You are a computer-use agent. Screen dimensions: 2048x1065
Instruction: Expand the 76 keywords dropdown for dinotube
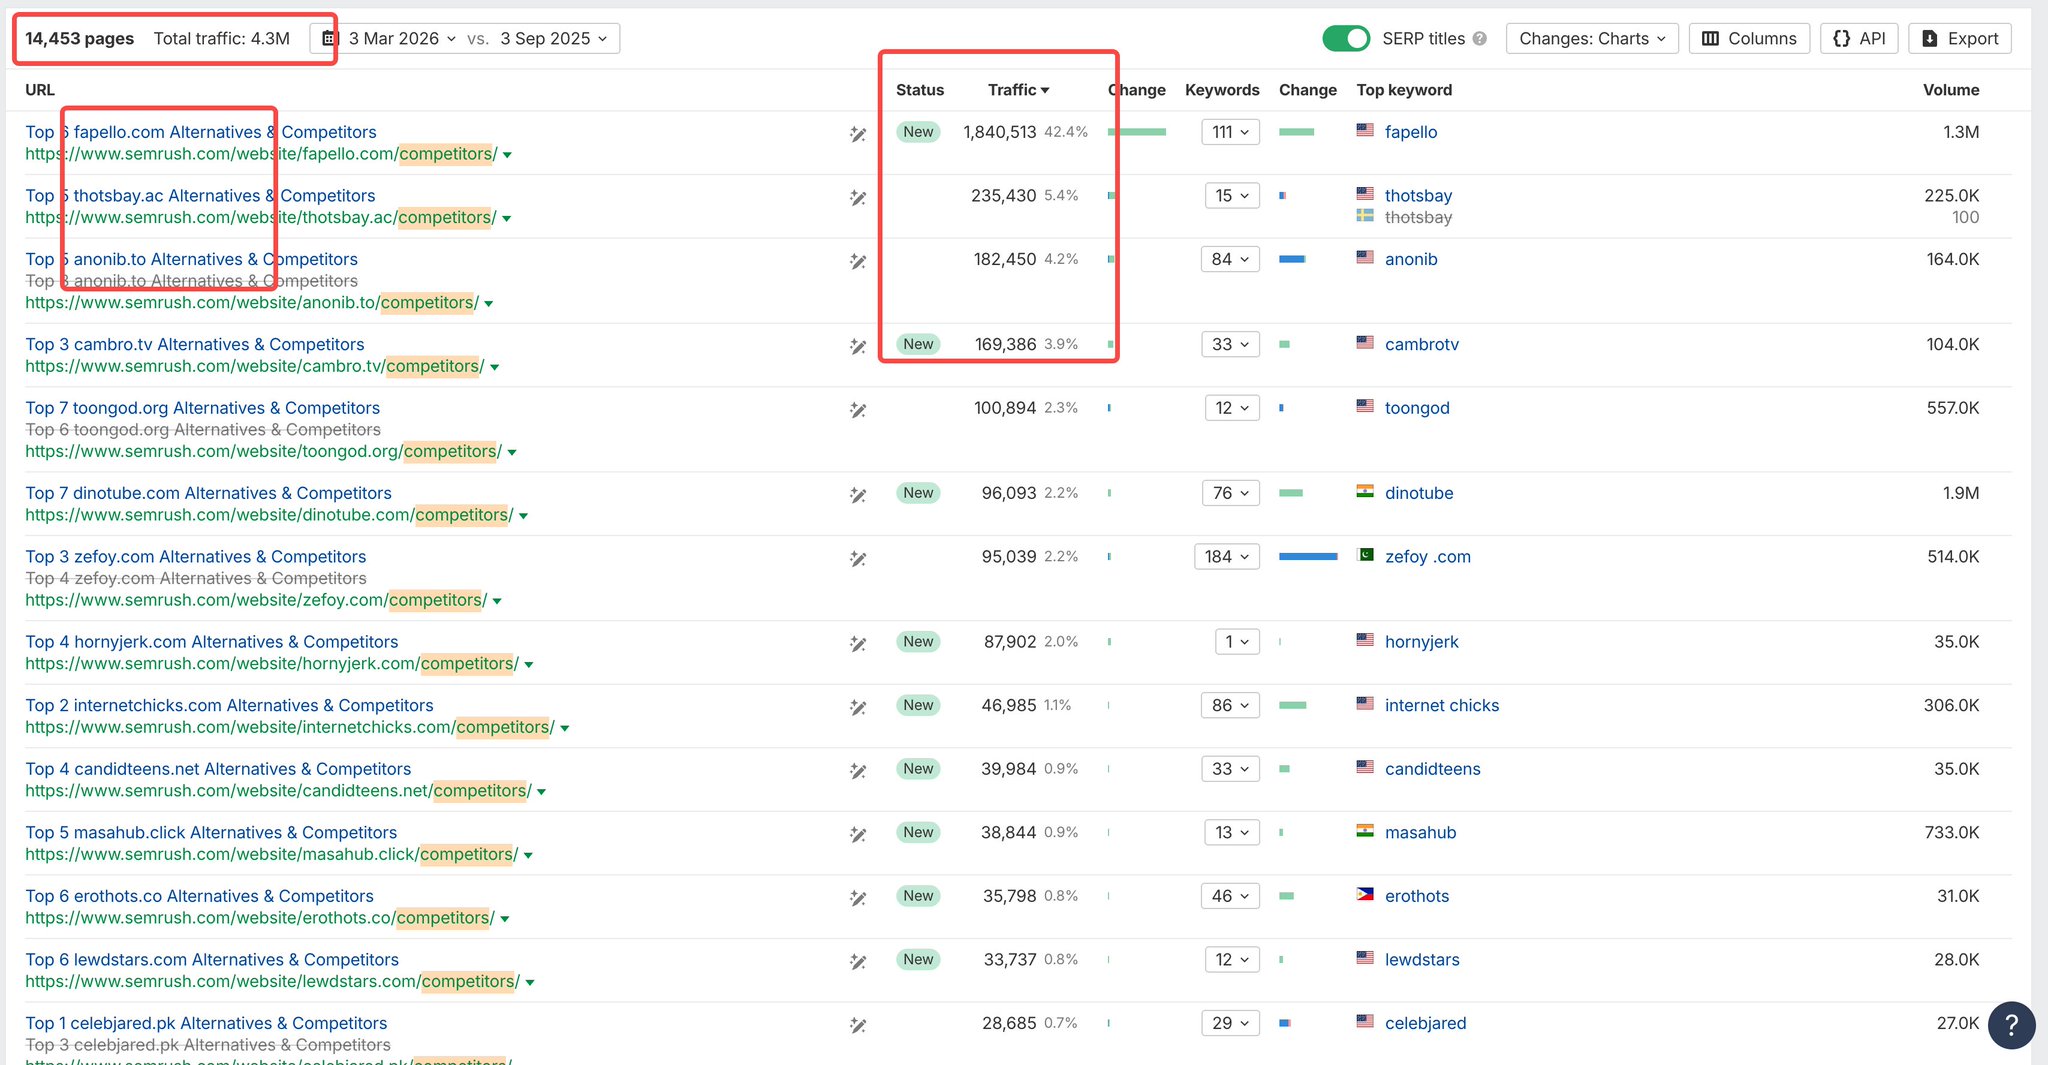coord(1230,493)
